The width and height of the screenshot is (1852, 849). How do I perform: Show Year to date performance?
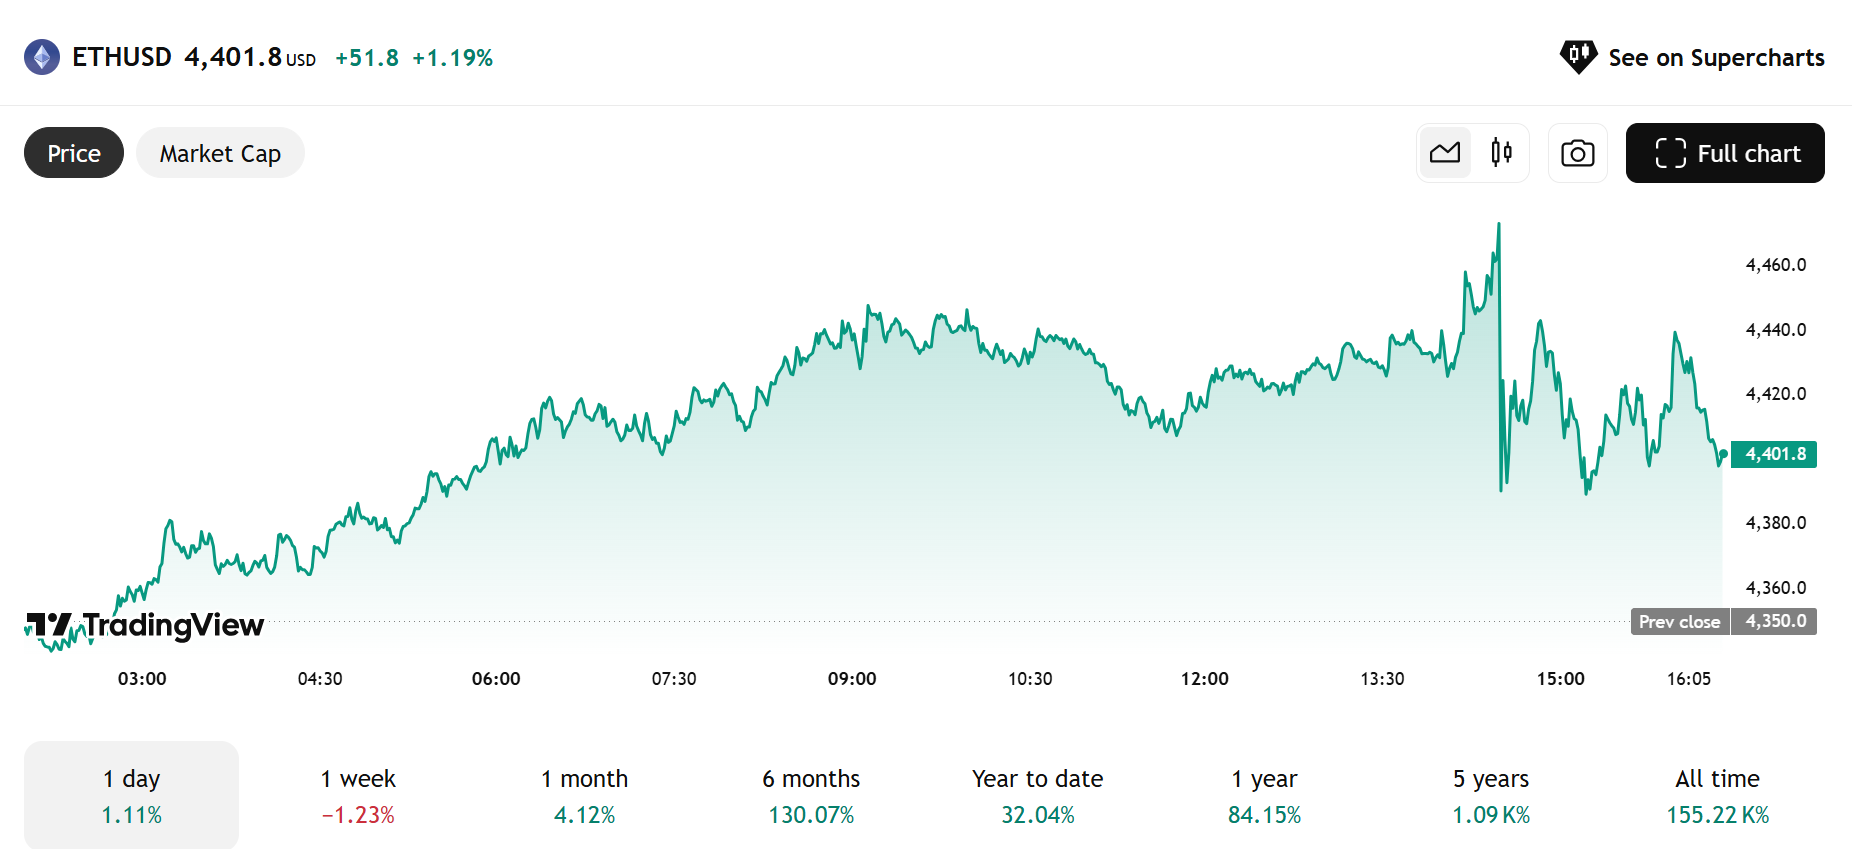tap(1038, 795)
